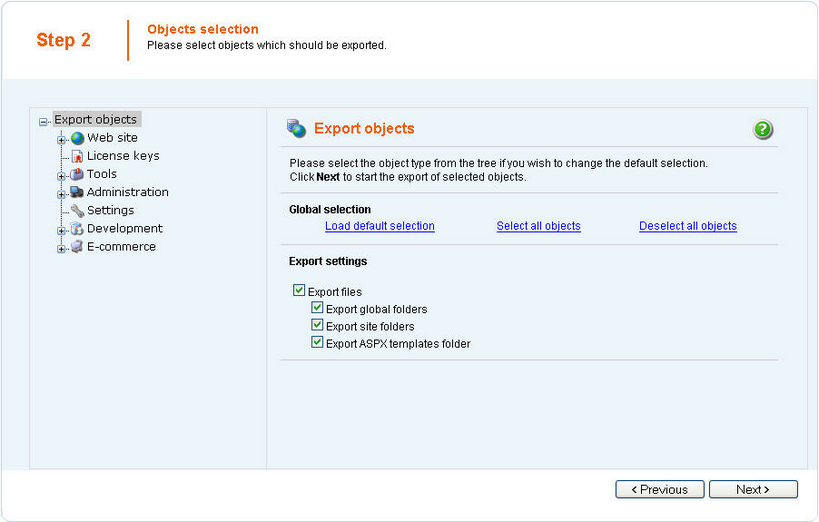The height and width of the screenshot is (522, 819).
Task: Proceed with the Next button
Action: [753, 489]
